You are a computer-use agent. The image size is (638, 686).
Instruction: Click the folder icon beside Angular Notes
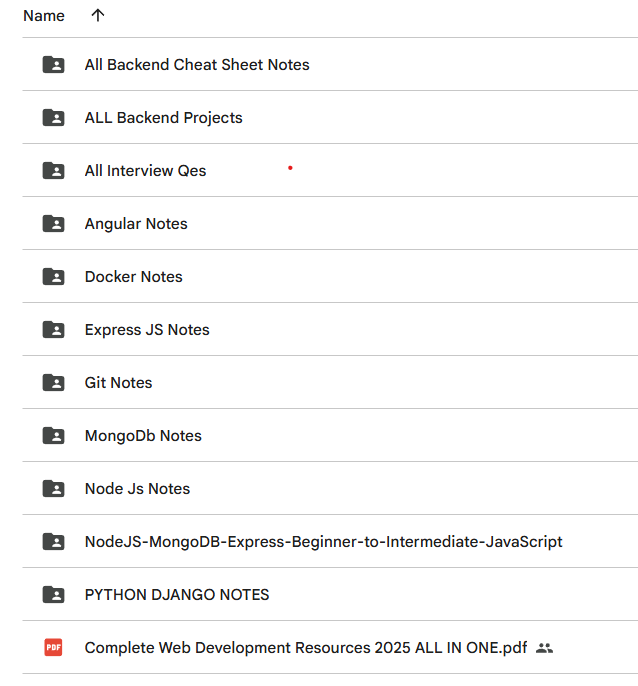click(53, 223)
